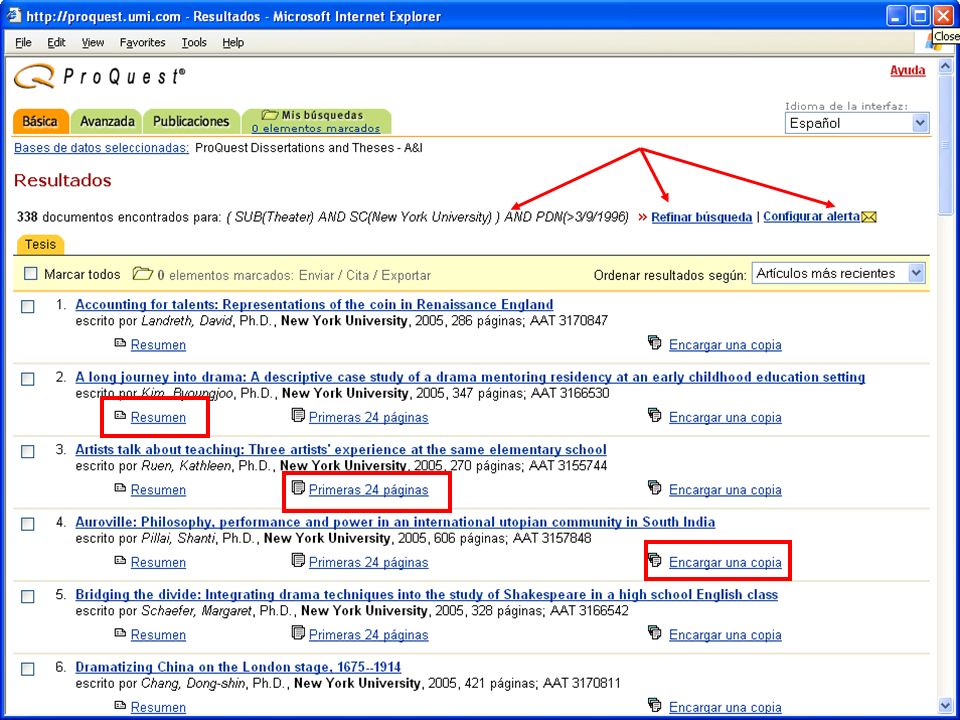Click order-copy icon for result 2
Image resolution: width=960 pixels, height=720 pixels.
(654, 416)
